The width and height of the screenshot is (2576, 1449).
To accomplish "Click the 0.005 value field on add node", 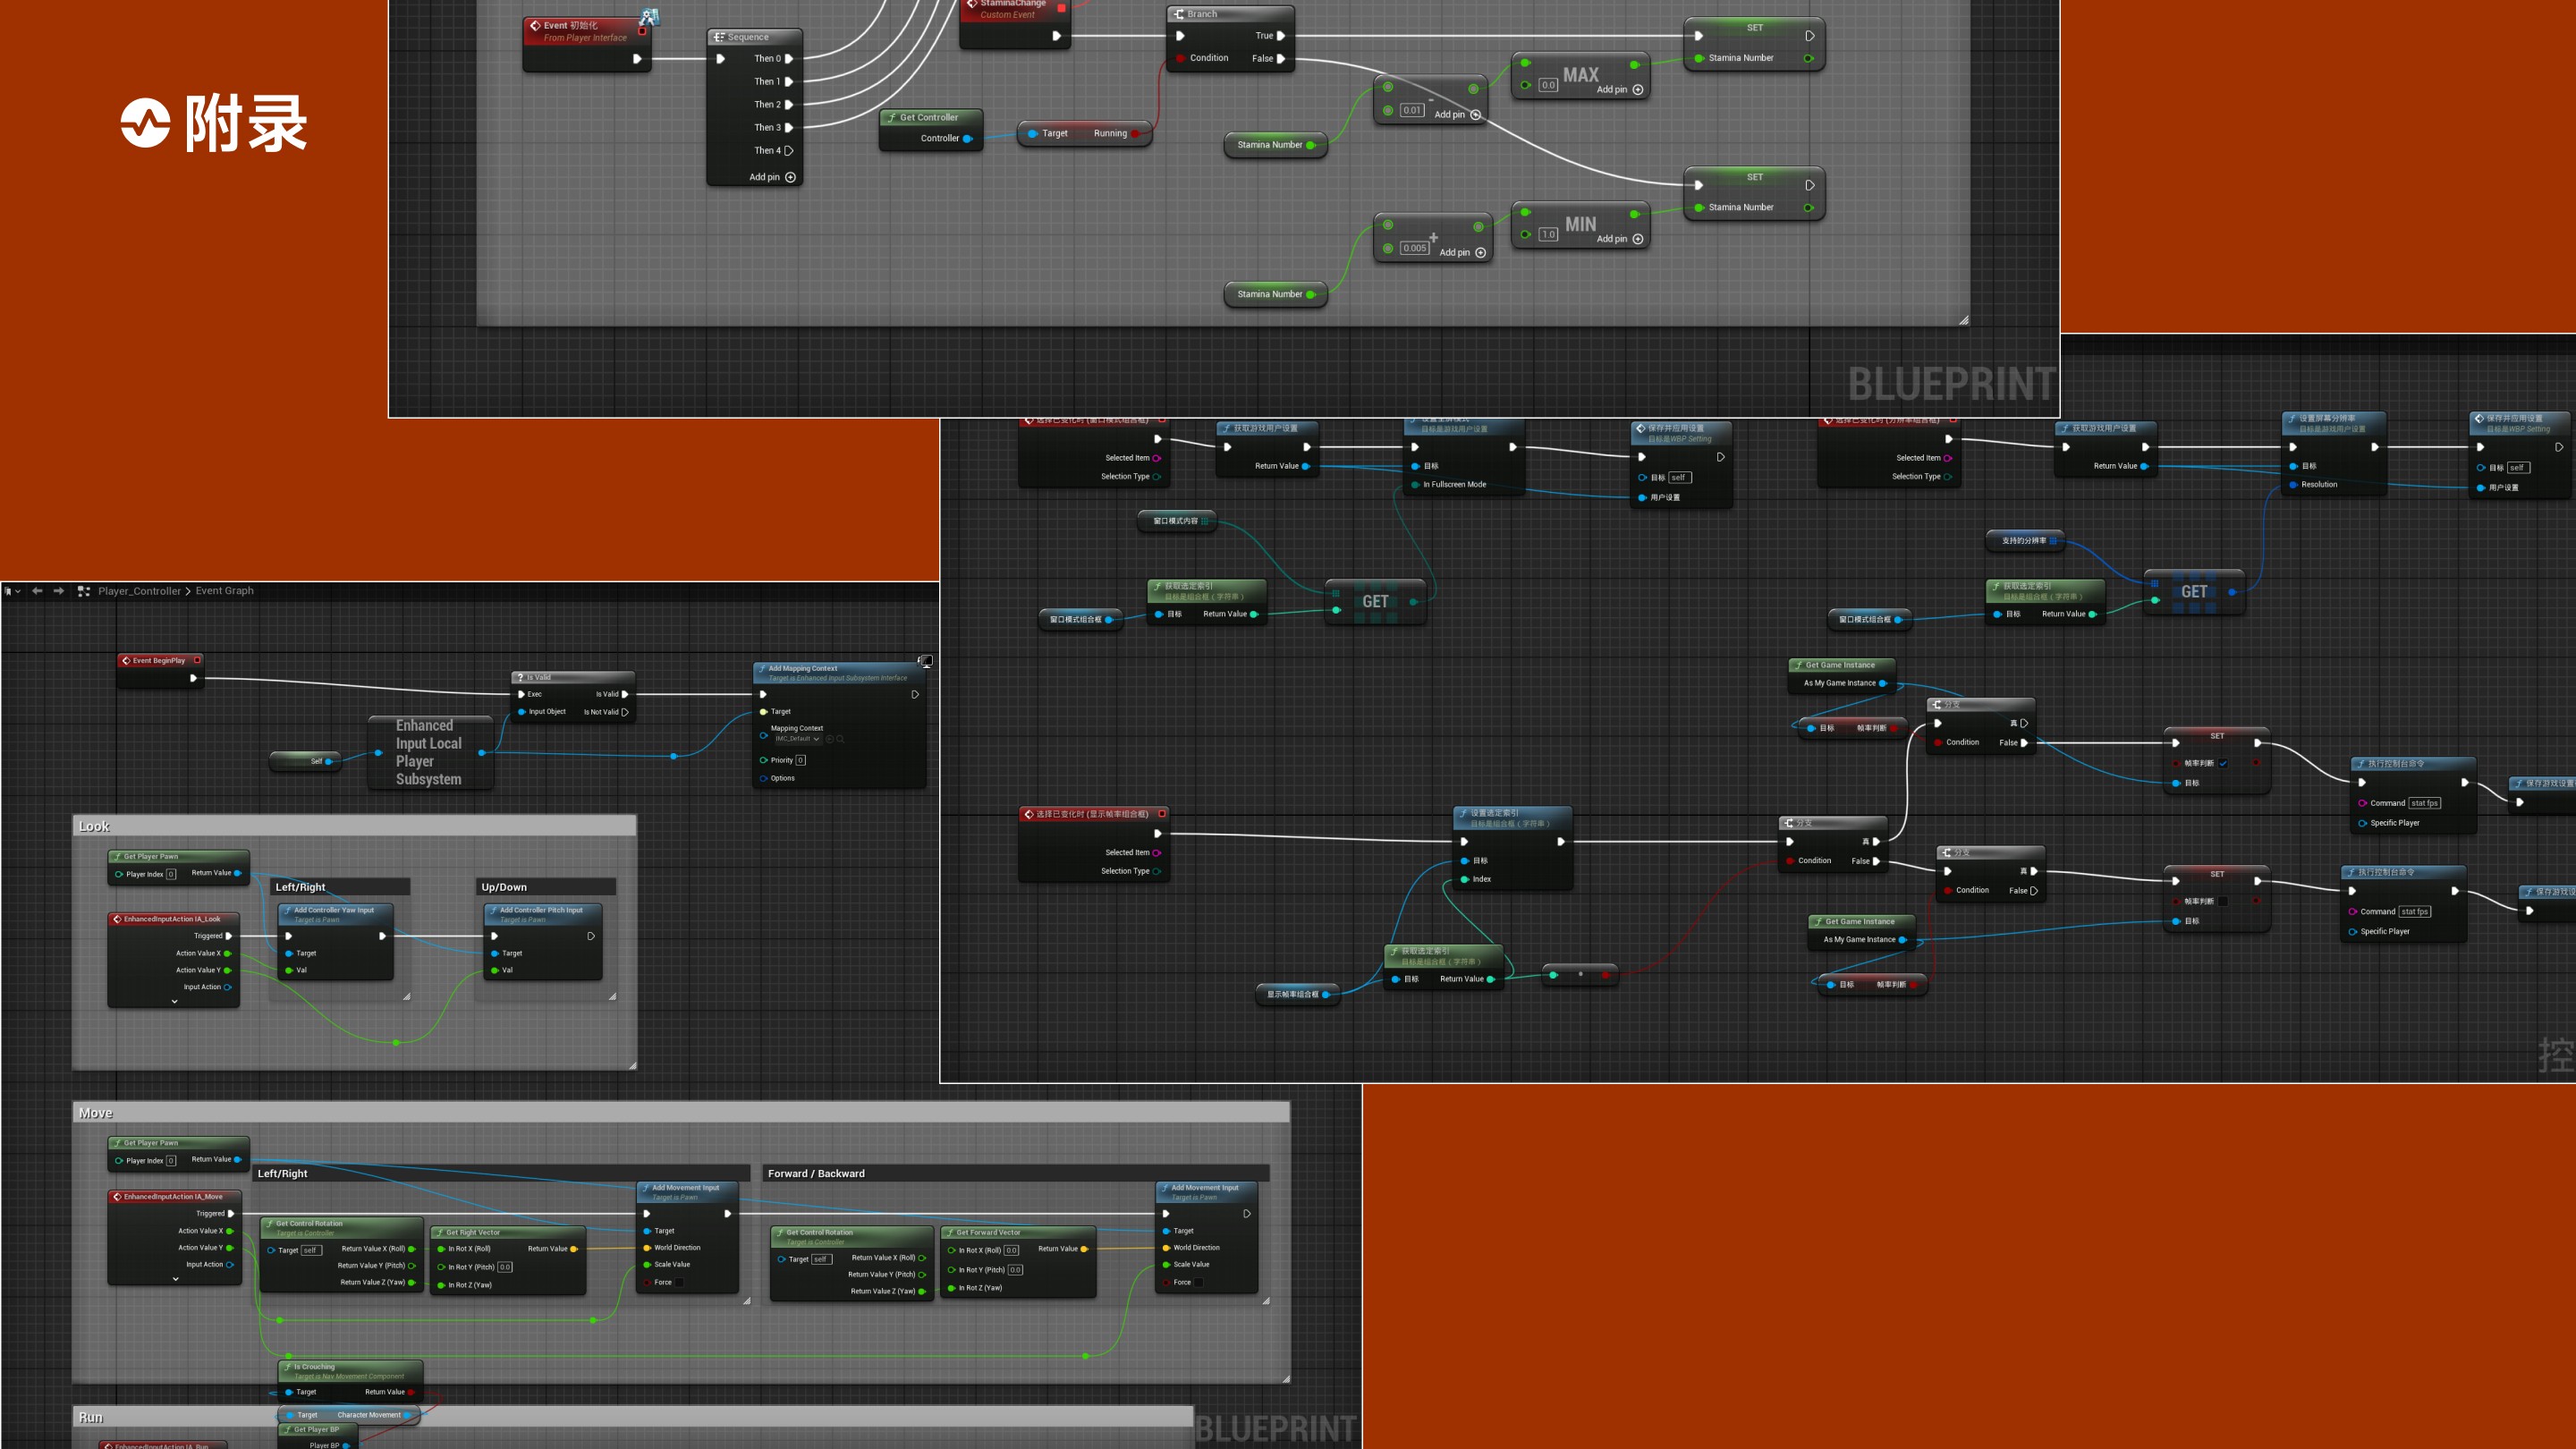I will [x=1414, y=248].
